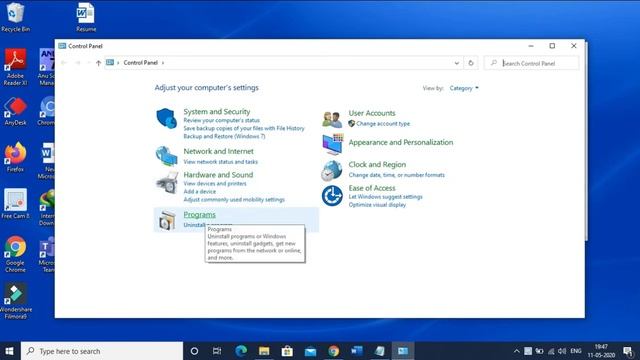Click the taskbar Type here to search box

[x=102, y=351]
